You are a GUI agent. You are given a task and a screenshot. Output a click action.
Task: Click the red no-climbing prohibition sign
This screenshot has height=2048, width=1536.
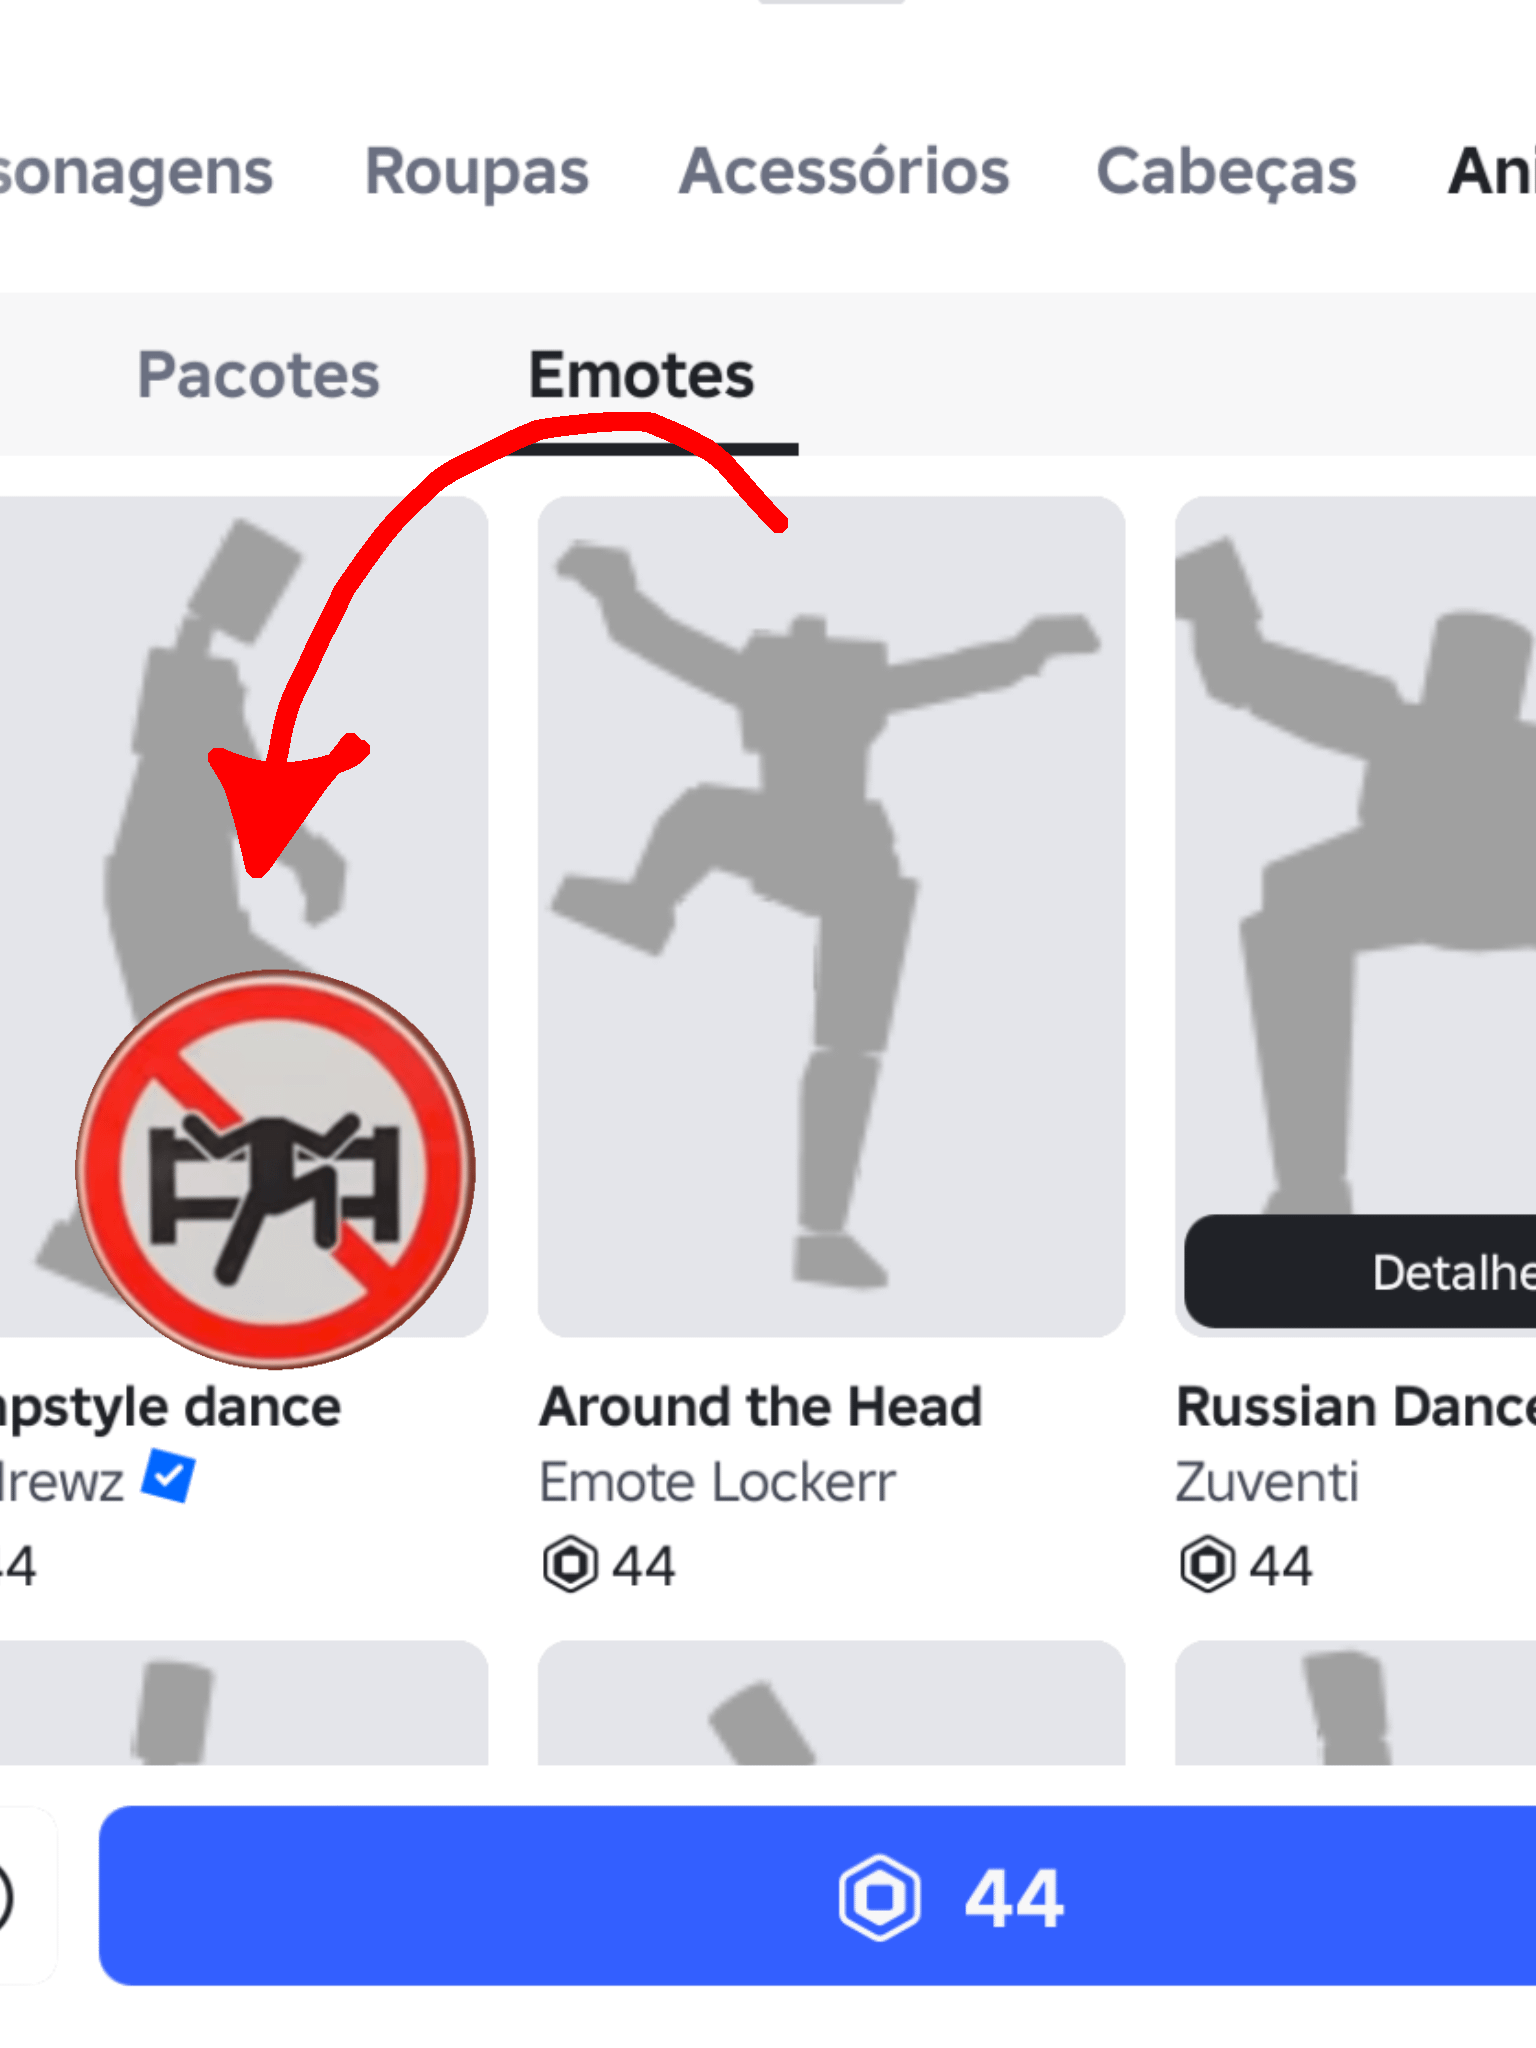coord(276,1169)
